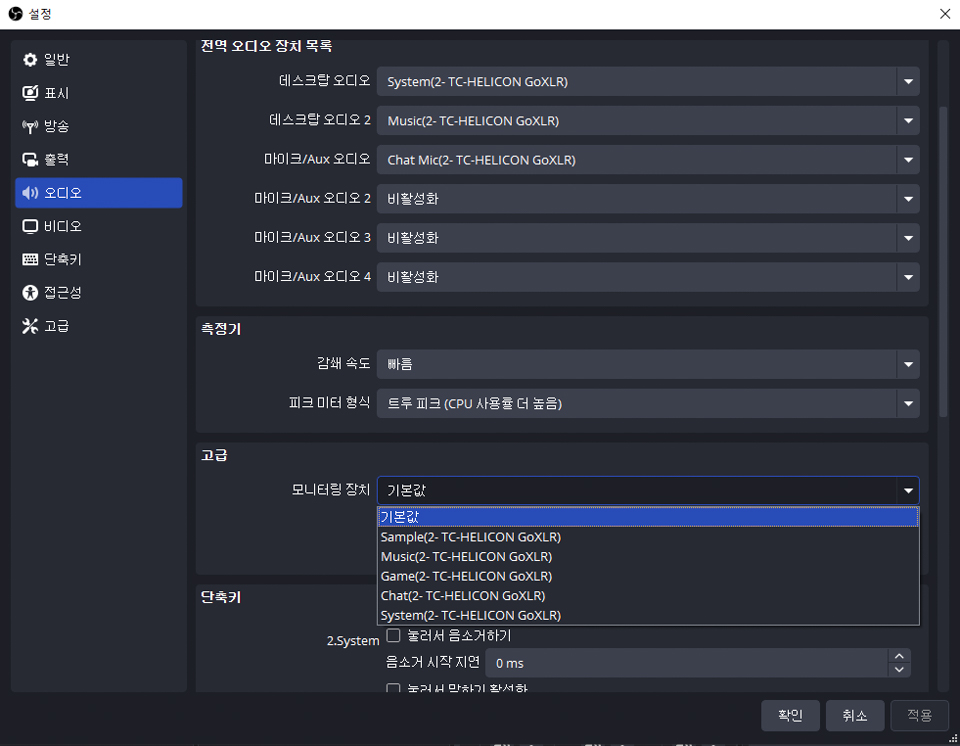Click the 접근성 accessibility icon
Viewport: 960px width, 746px height.
(x=30, y=292)
